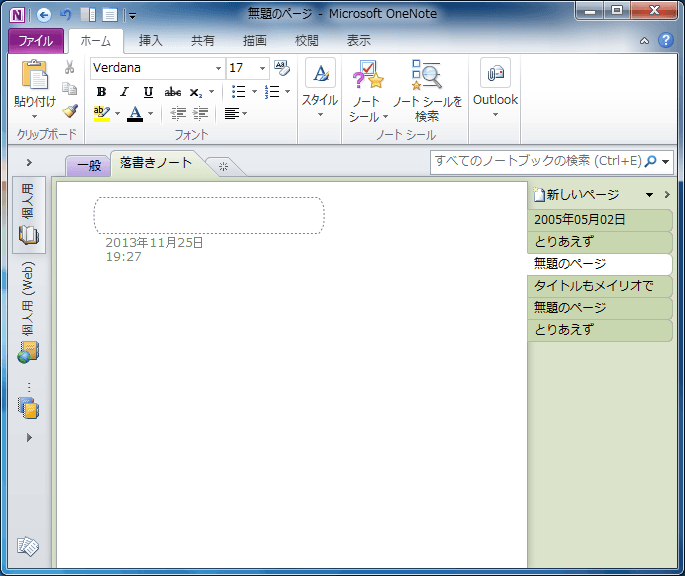
Task: Open the stacked notebooks icon in sidebar
Action: [29, 408]
